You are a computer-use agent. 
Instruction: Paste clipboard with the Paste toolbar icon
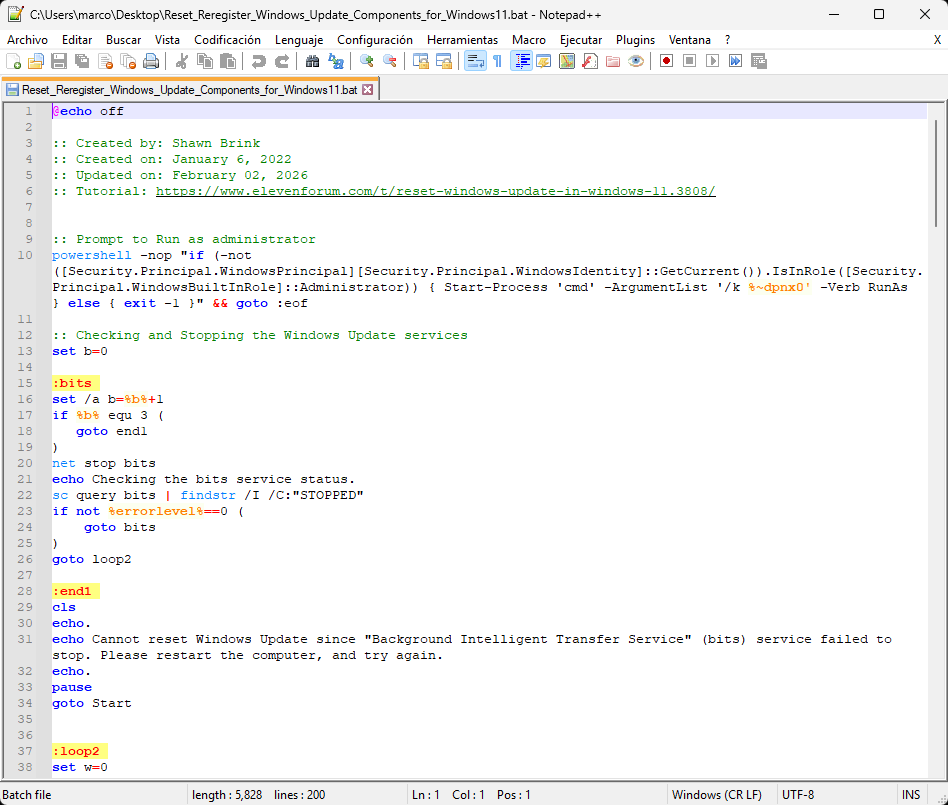(x=228, y=61)
